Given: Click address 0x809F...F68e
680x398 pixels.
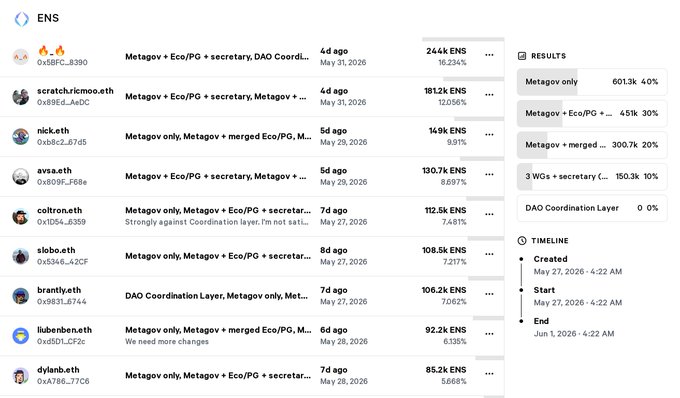Looking at the screenshot, I should coord(62,182).
